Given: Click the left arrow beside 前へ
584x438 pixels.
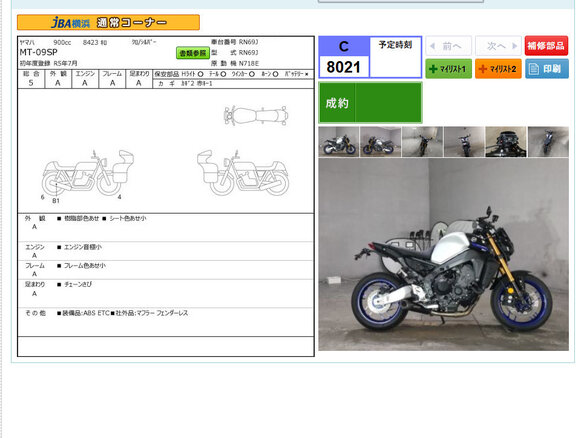Looking at the screenshot, I should click(432, 46).
